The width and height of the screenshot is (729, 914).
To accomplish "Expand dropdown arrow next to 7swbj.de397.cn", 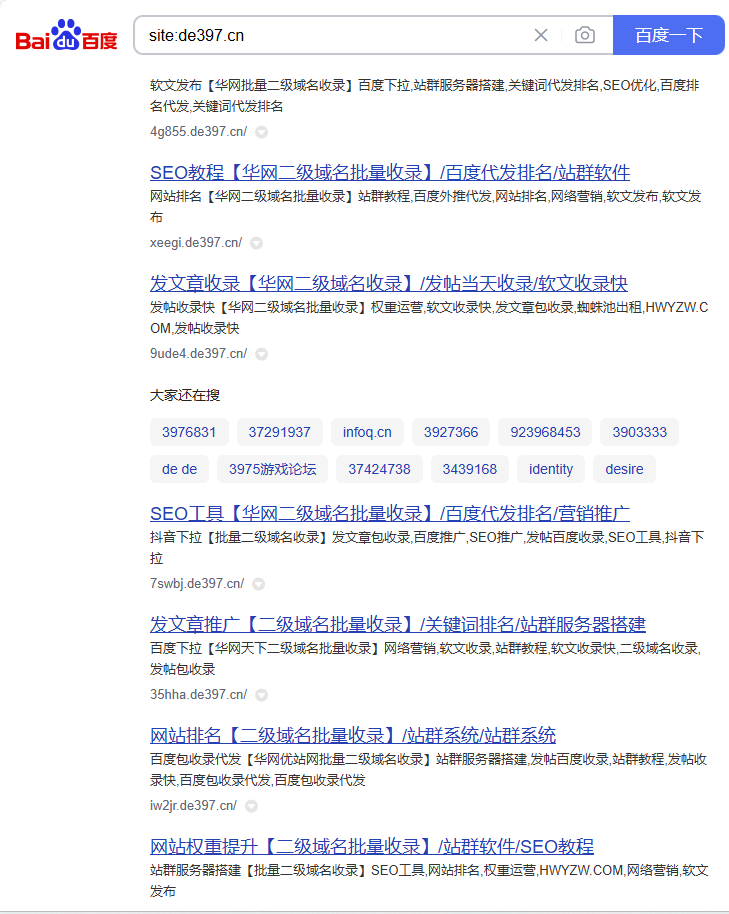I will (x=258, y=584).
